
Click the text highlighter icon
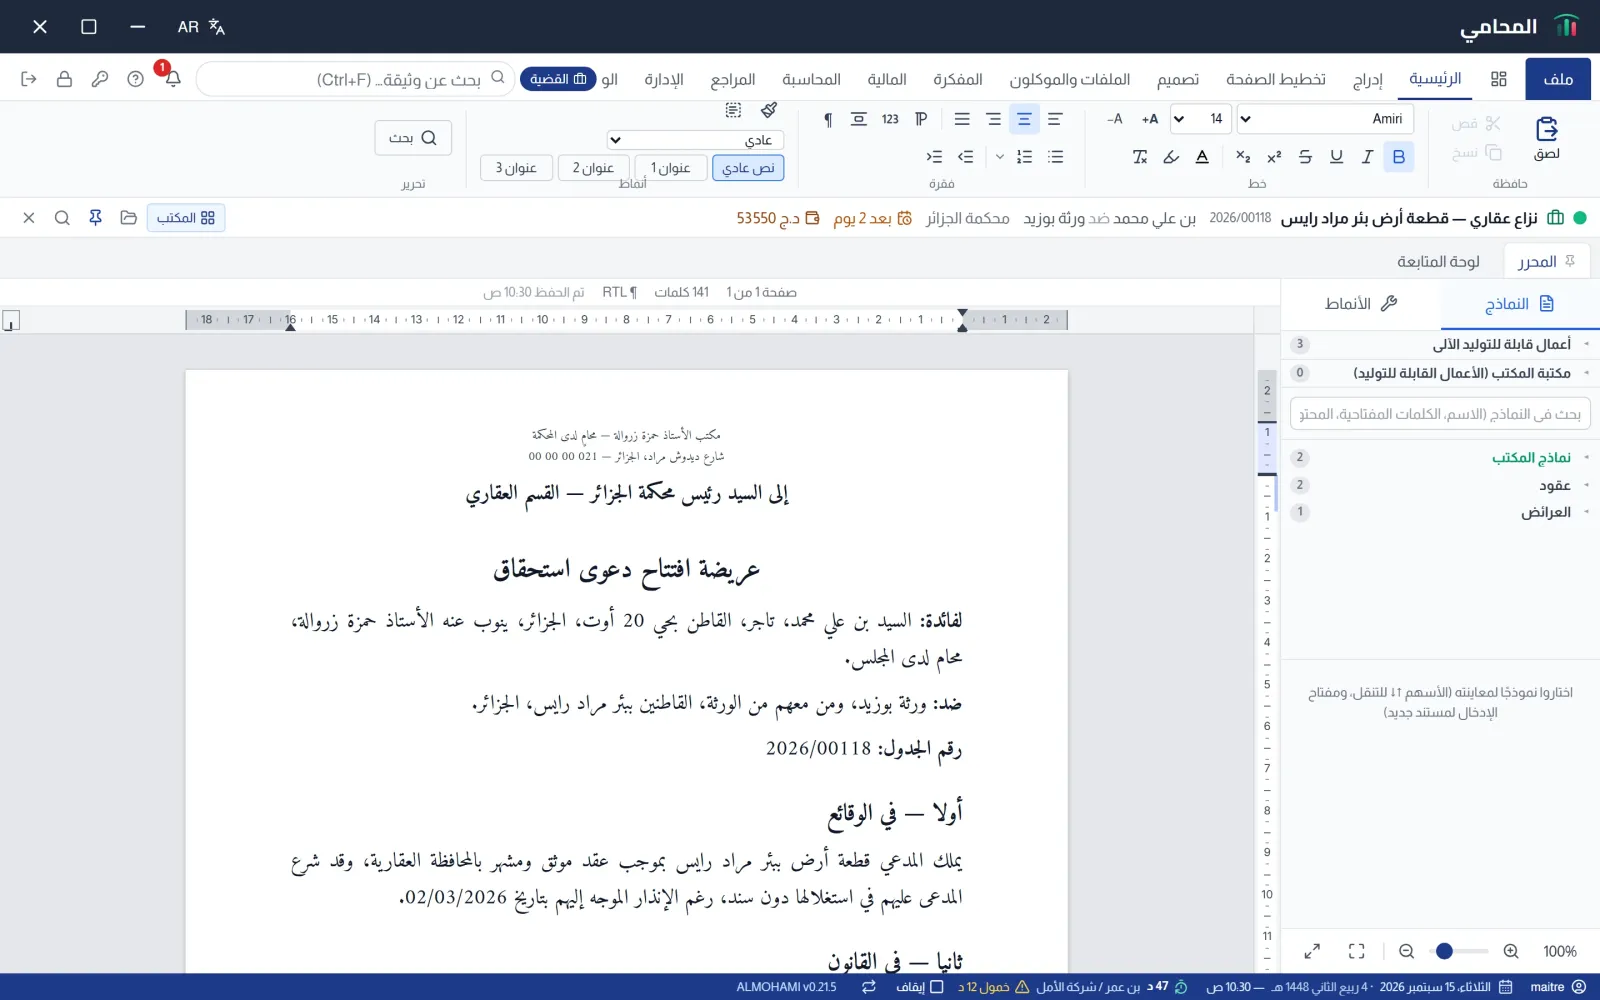1171,157
